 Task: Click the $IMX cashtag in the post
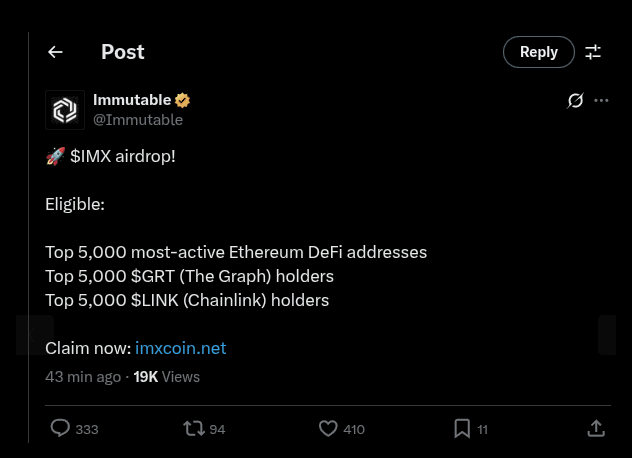(90, 156)
